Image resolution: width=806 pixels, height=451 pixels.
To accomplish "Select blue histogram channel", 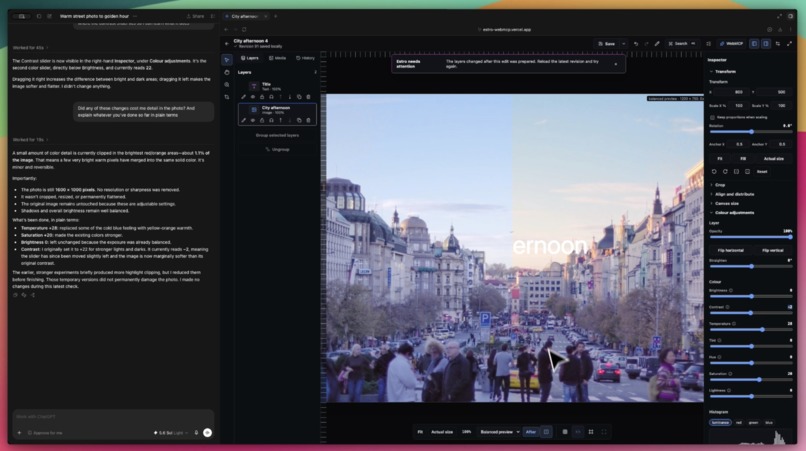I will pyautogui.click(x=768, y=423).
